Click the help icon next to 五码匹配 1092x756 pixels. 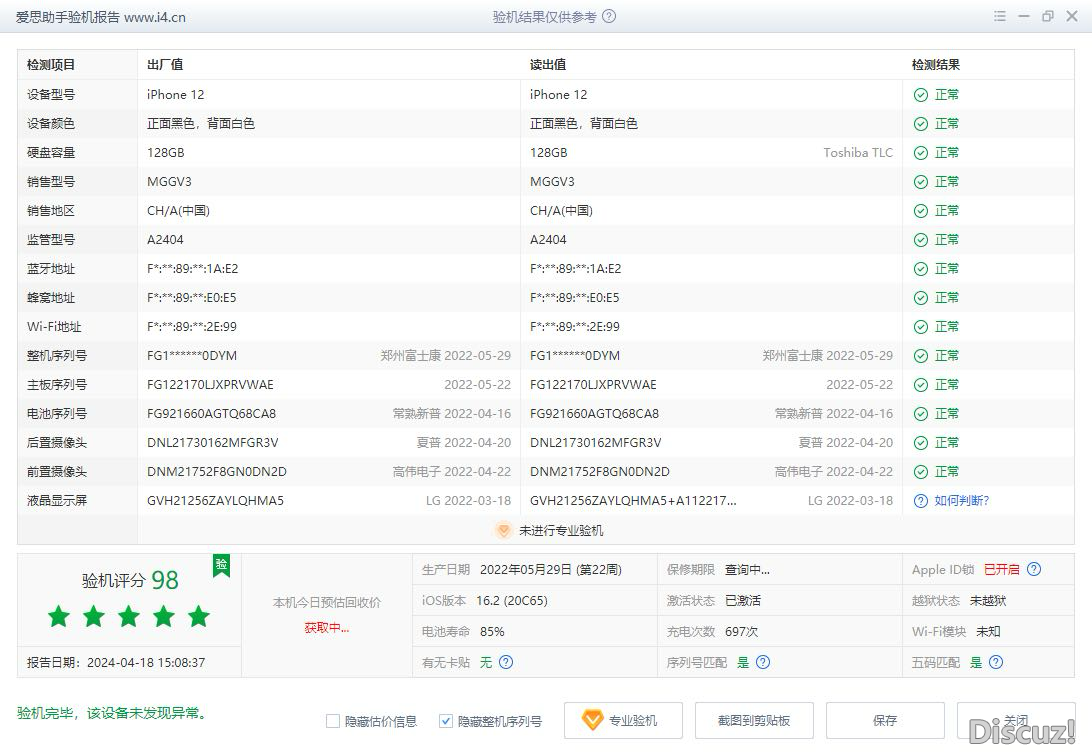(x=996, y=662)
